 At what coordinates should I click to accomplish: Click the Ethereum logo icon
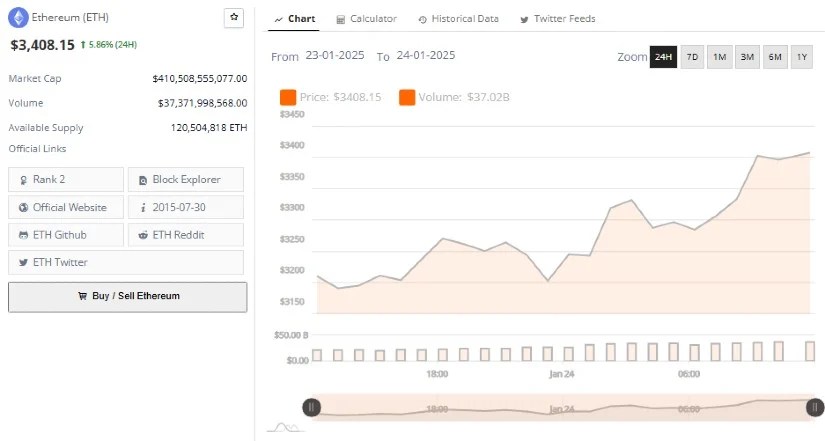coord(18,17)
